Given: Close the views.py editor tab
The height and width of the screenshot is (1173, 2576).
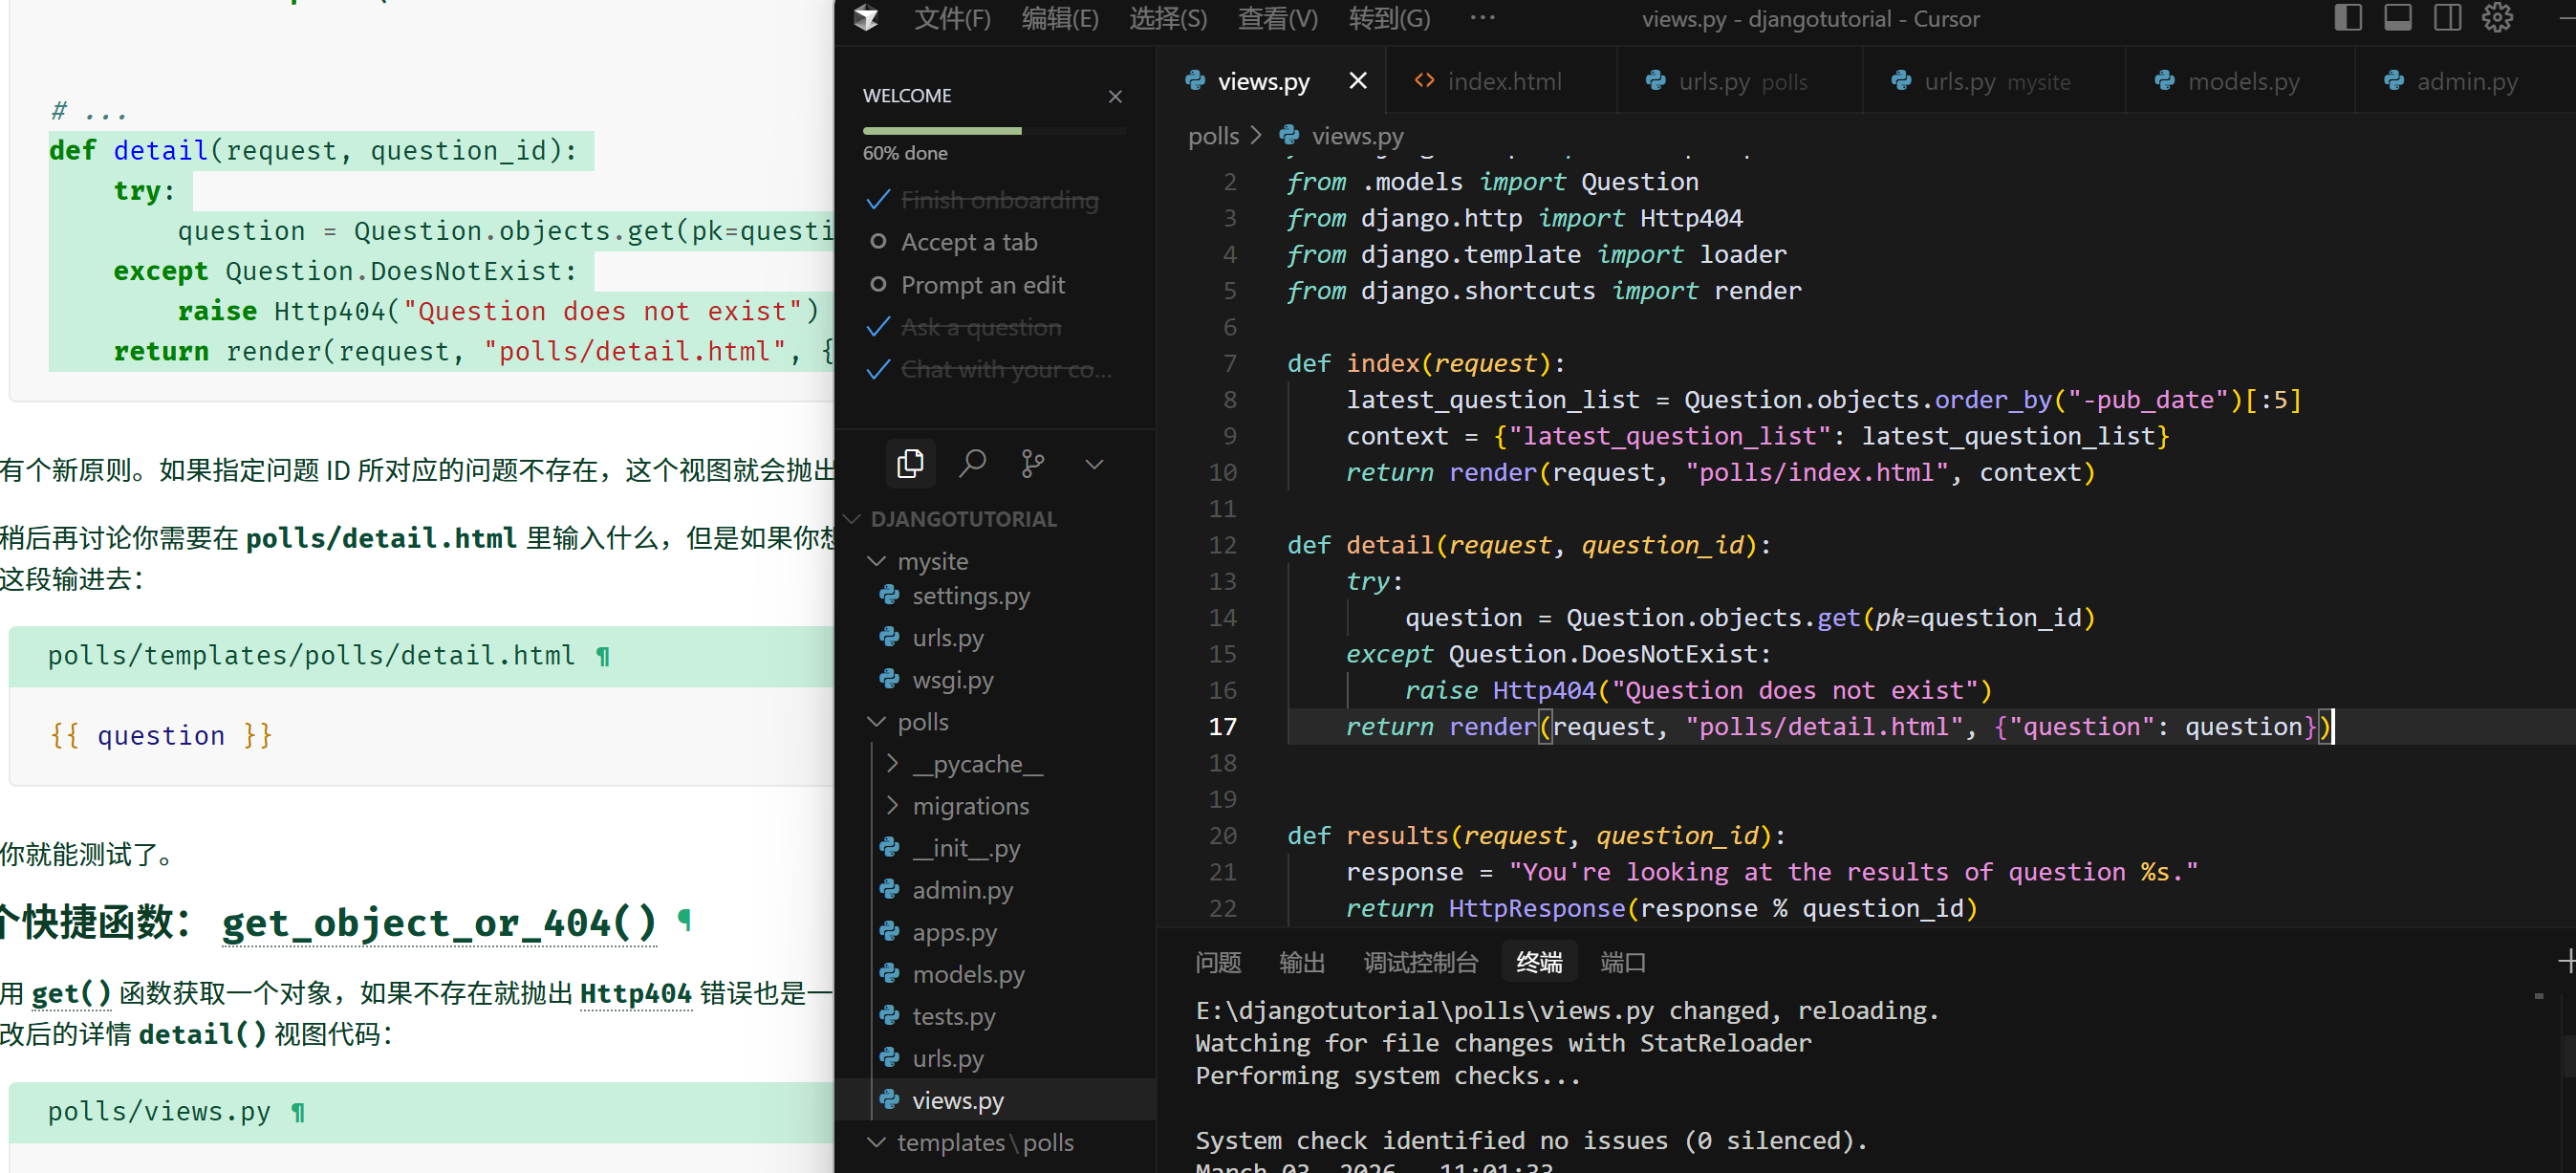Looking at the screenshot, I should [x=1357, y=81].
